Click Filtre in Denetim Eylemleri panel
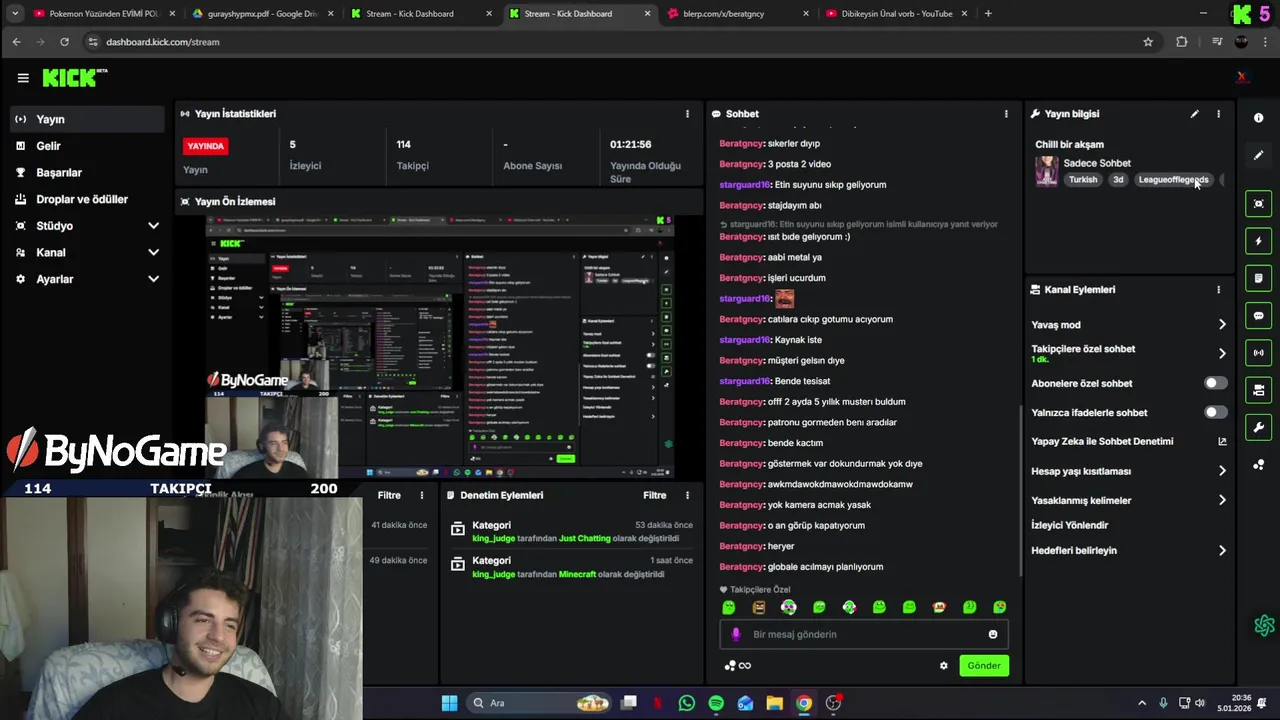 (x=655, y=495)
